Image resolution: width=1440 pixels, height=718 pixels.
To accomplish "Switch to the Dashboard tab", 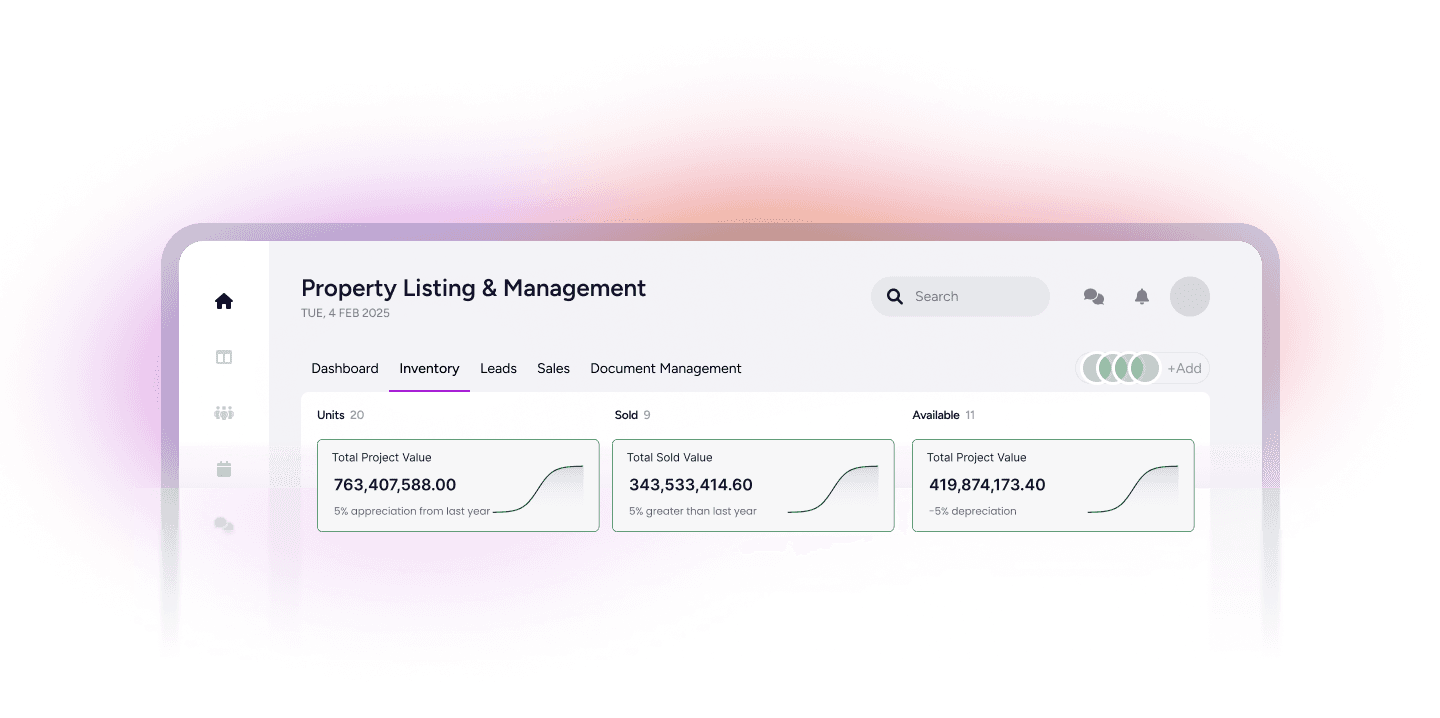I will pyautogui.click(x=345, y=369).
